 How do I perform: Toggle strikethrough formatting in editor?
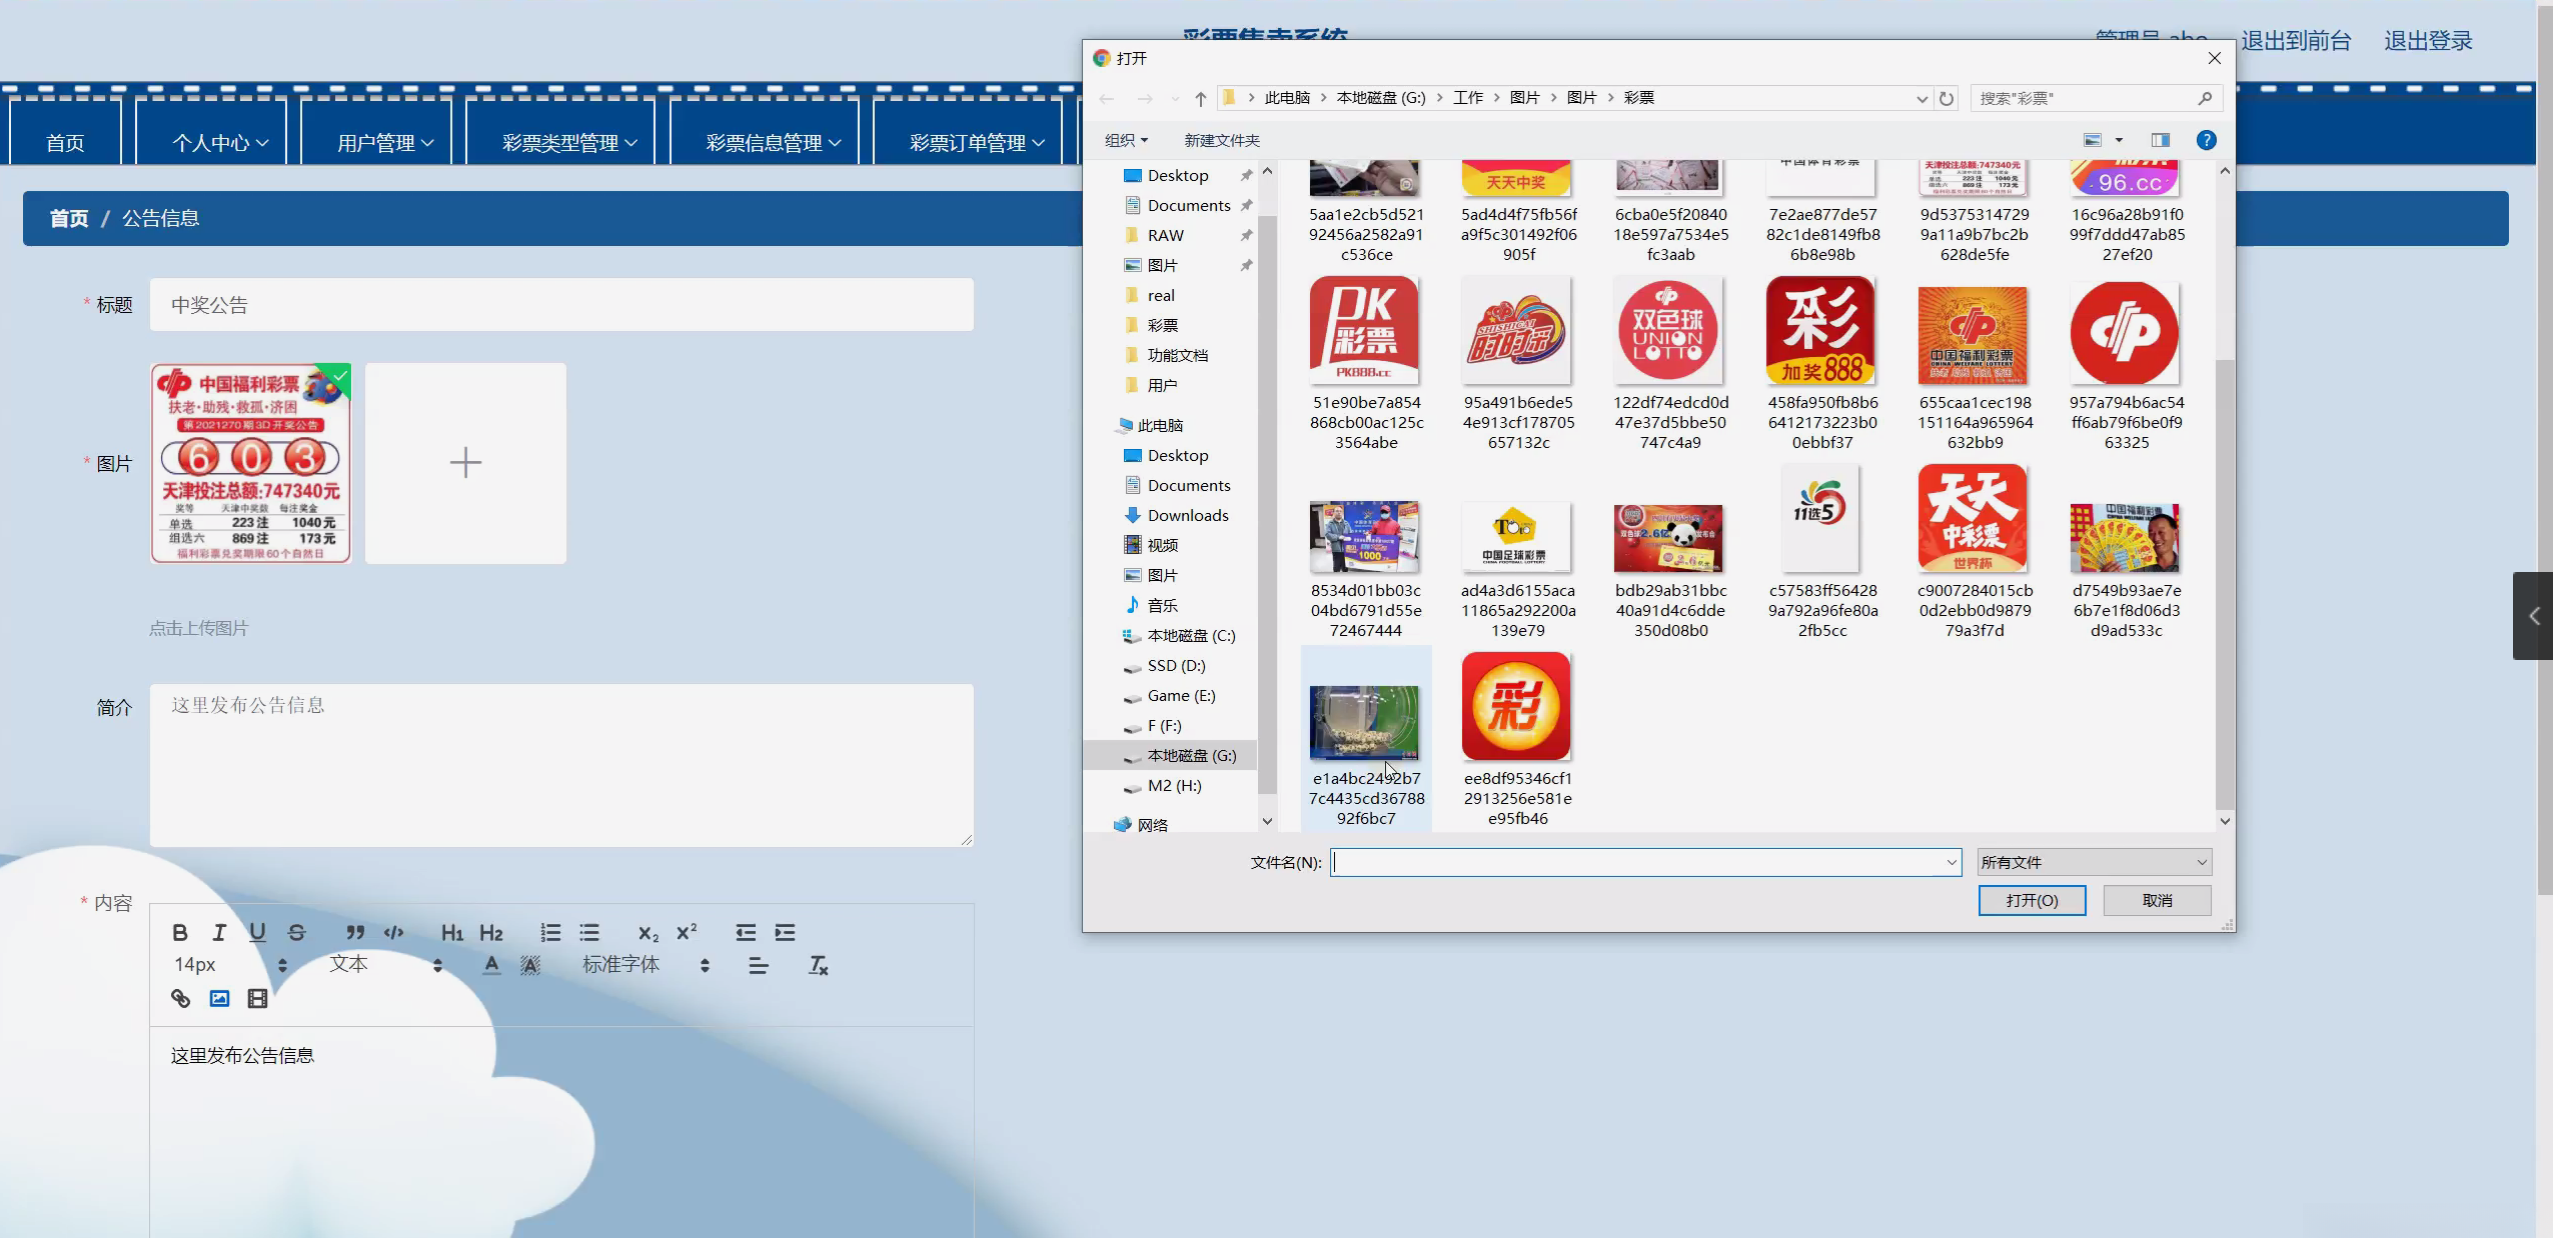(297, 932)
